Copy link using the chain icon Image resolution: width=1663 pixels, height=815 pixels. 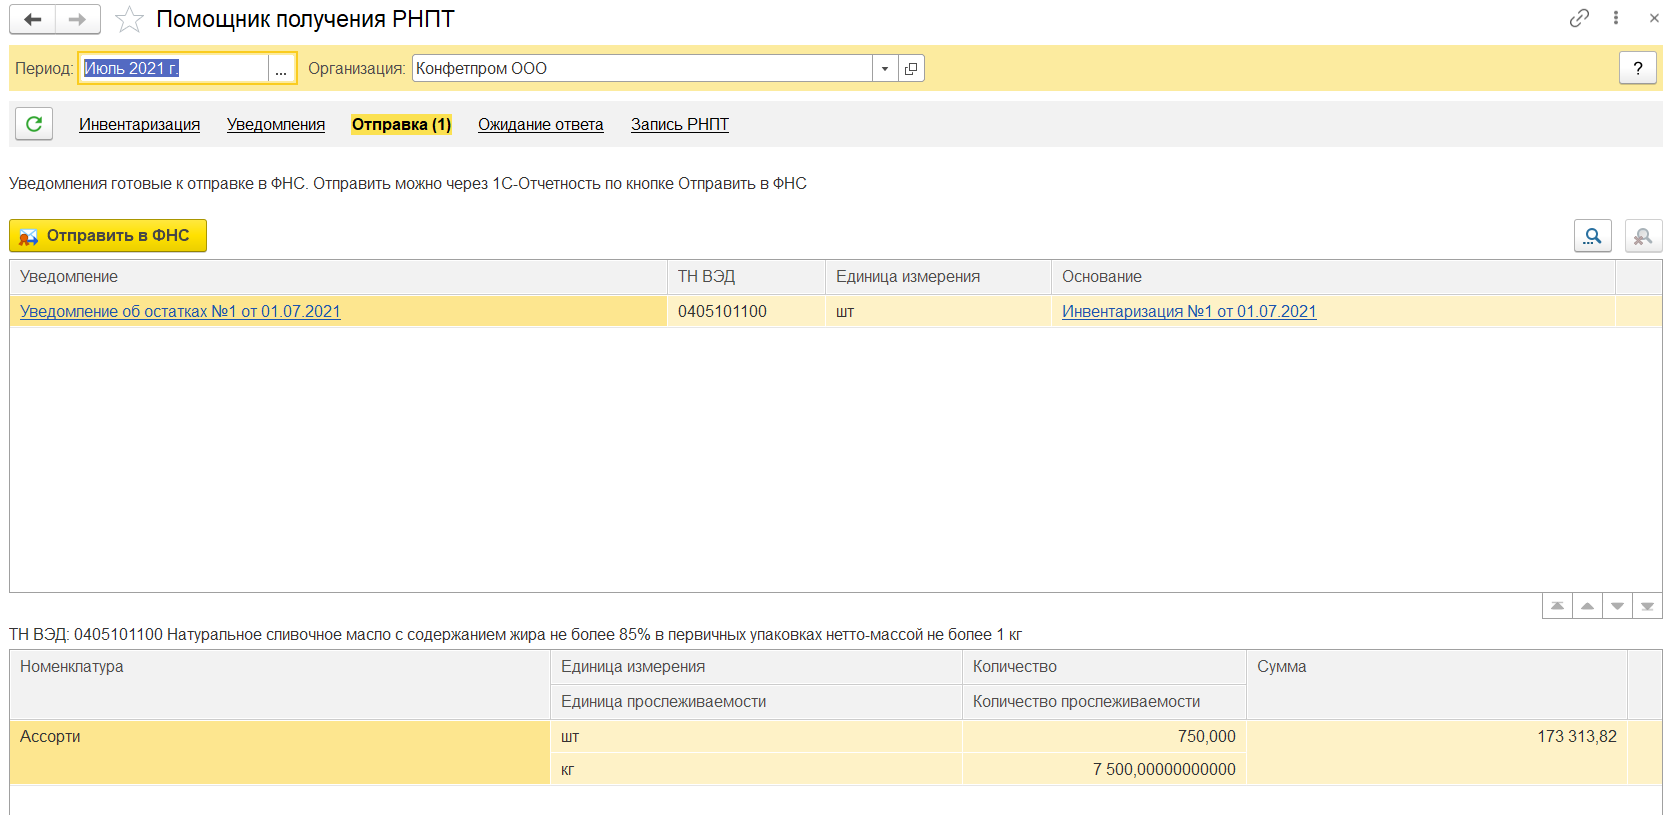pyautogui.click(x=1579, y=18)
